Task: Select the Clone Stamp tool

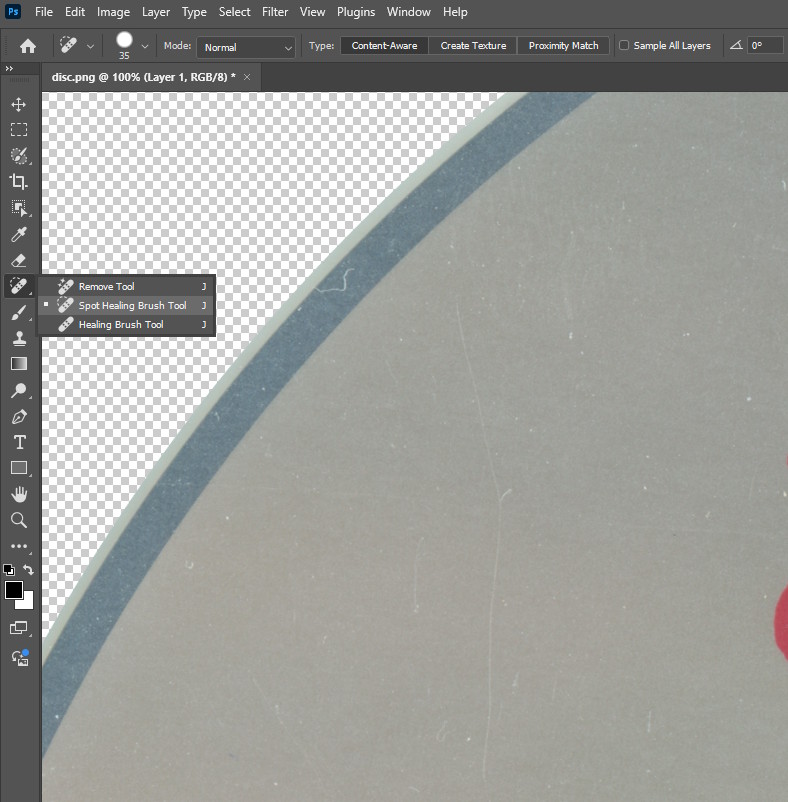Action: tap(19, 338)
